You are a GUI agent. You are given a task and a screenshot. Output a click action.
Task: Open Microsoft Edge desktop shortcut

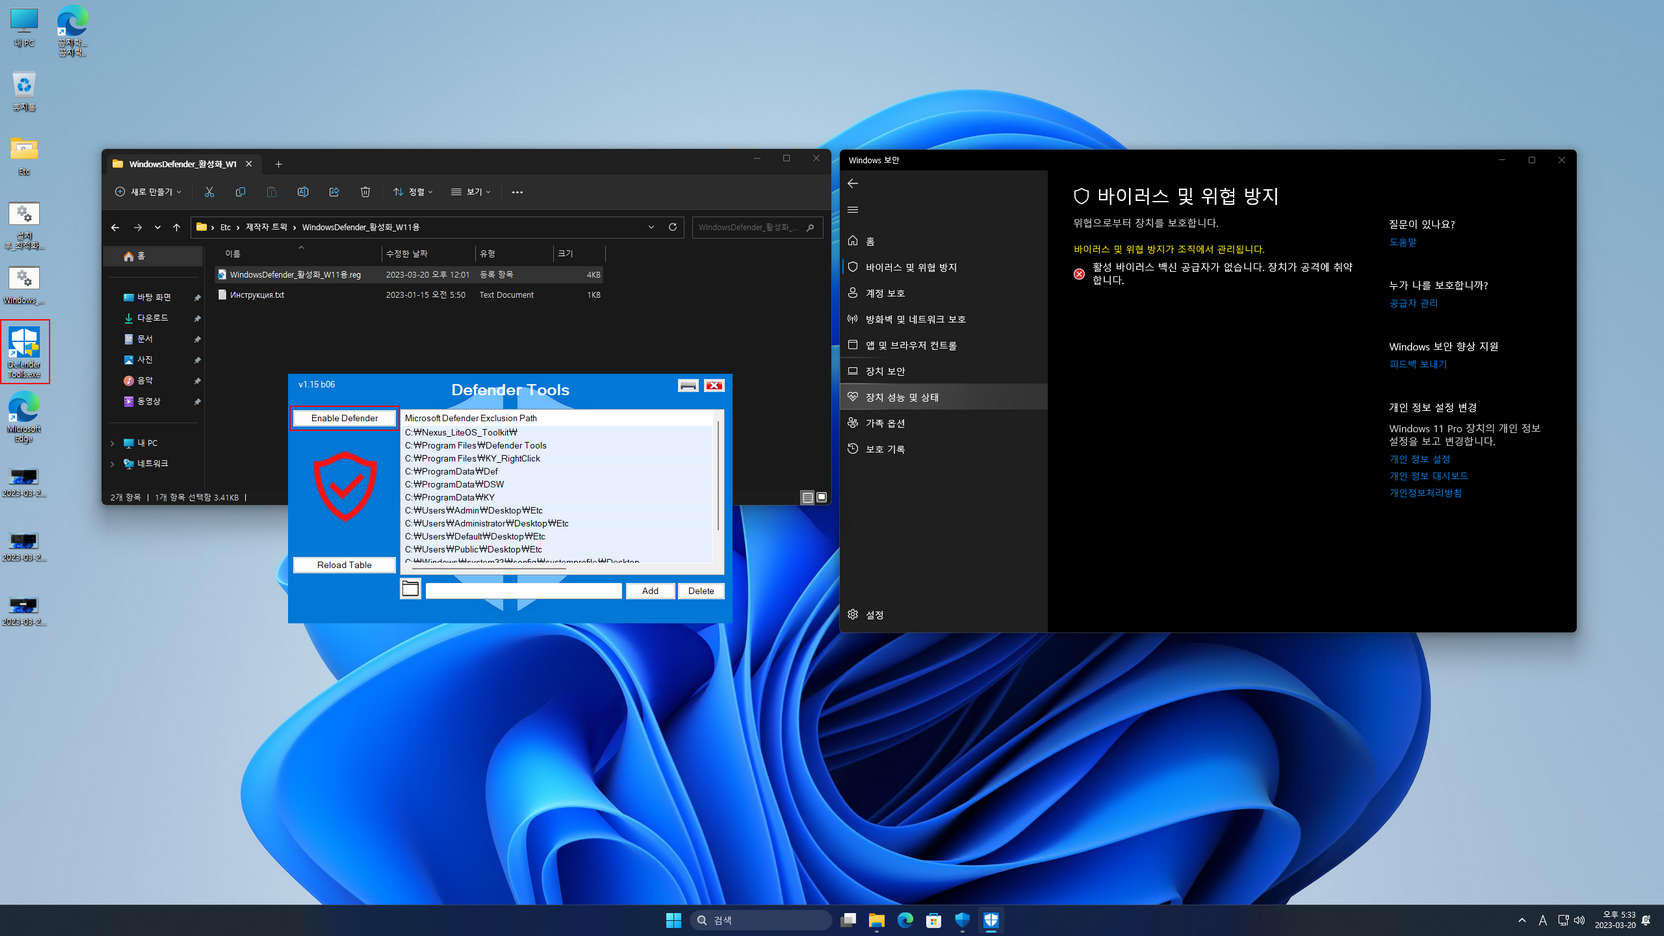coord(24,419)
